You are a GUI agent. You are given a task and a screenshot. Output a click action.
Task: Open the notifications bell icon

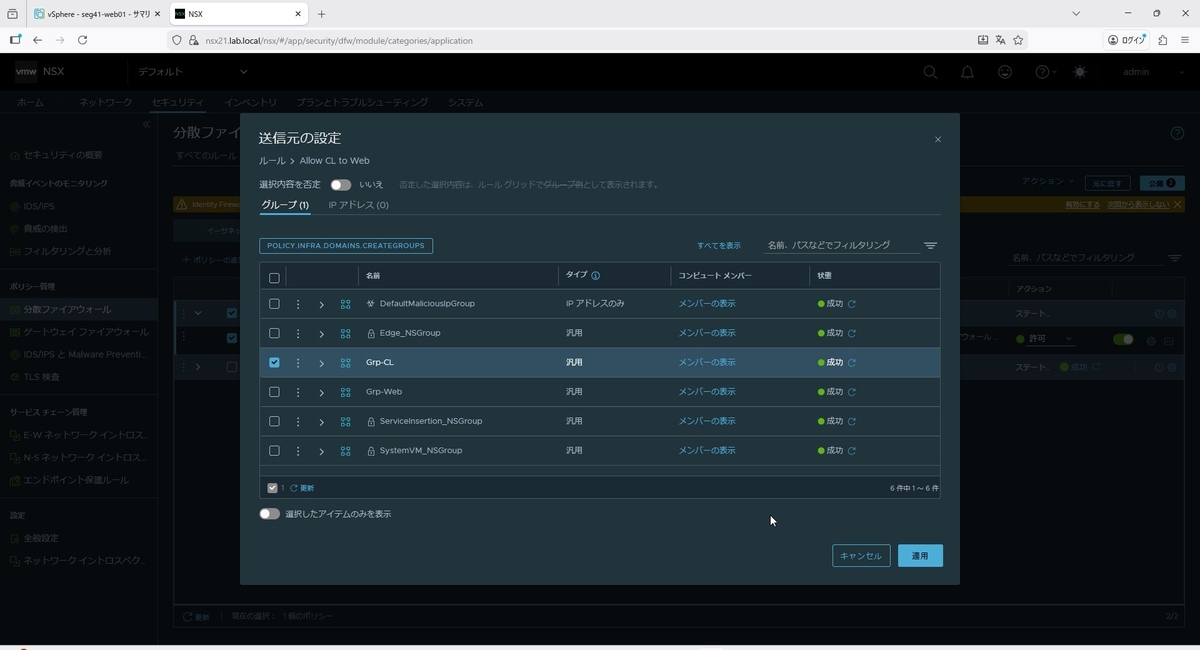(968, 72)
